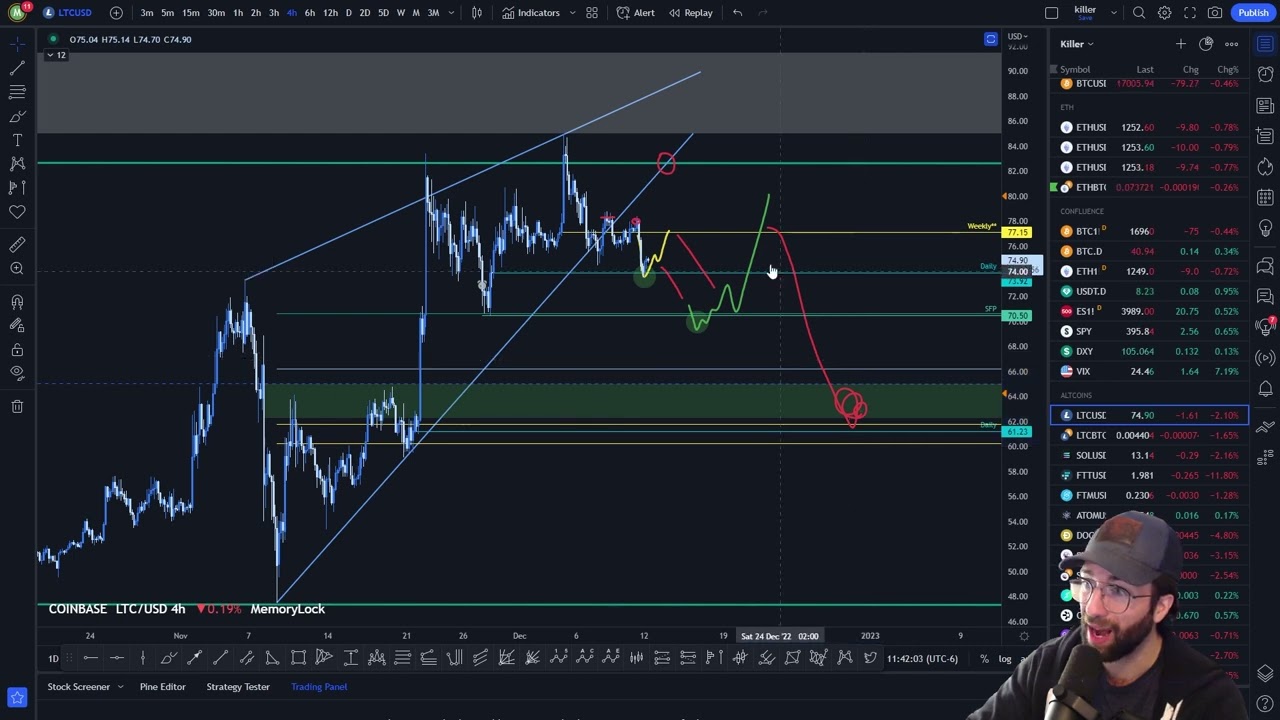The height and width of the screenshot is (720, 1280).
Task: Toggle the green flag on ETHBTC row
Action: (x=1054, y=187)
